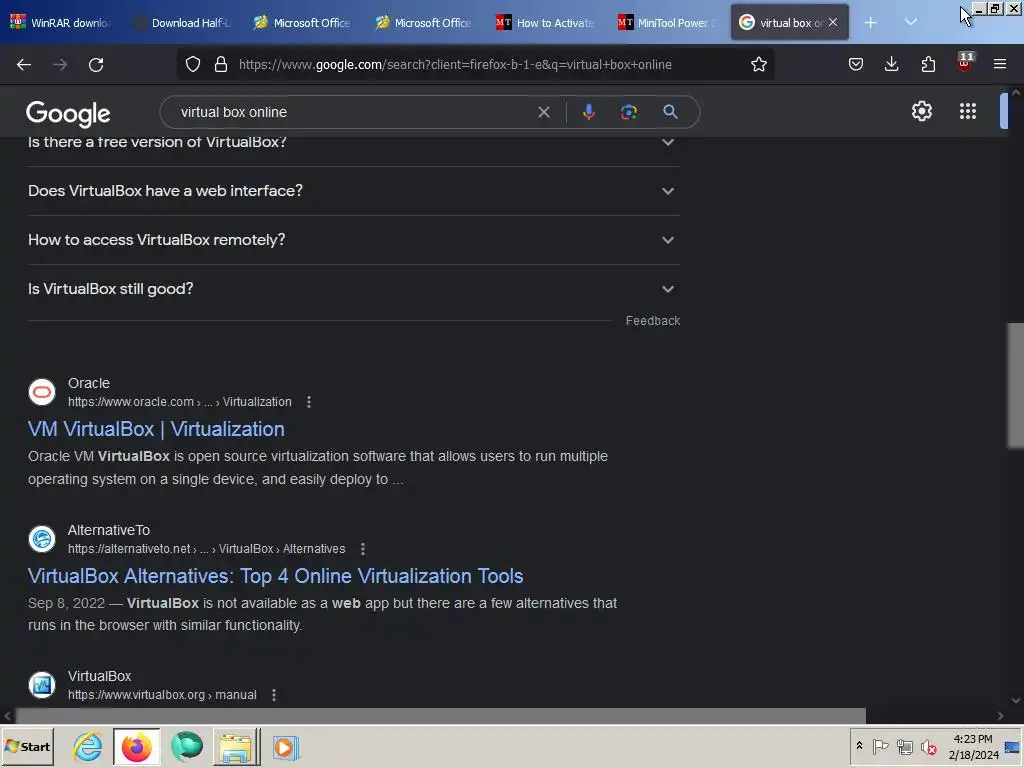Open the Save to Pocket icon
The width and height of the screenshot is (1024, 768).
pyautogui.click(x=856, y=65)
